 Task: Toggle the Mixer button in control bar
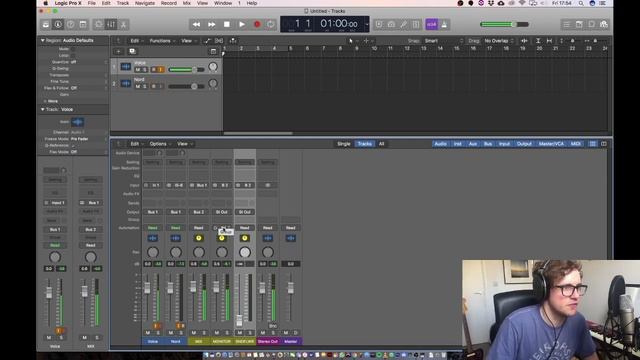coord(111,24)
